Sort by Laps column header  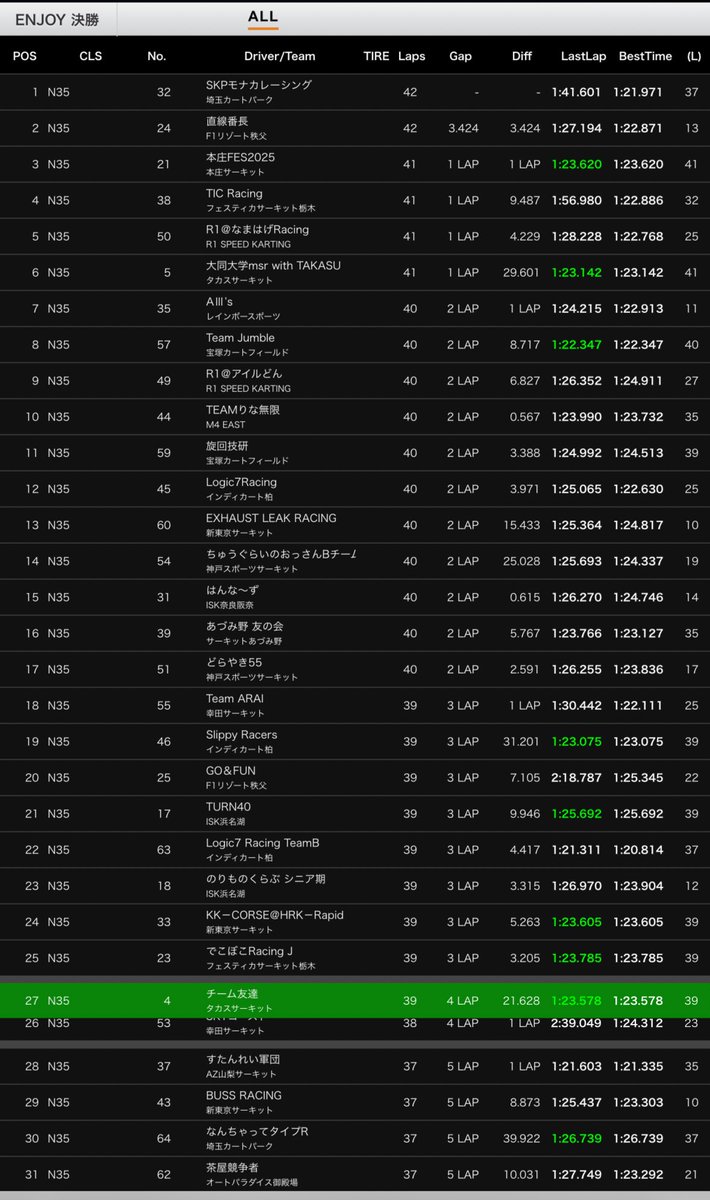(412, 56)
